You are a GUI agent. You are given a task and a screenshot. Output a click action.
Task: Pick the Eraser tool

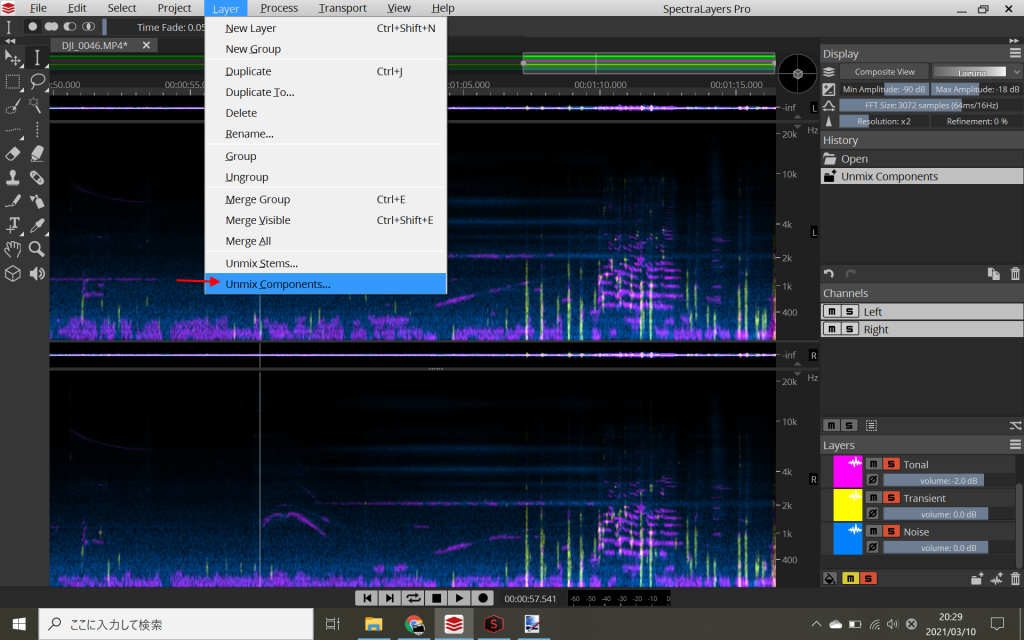(x=14, y=153)
